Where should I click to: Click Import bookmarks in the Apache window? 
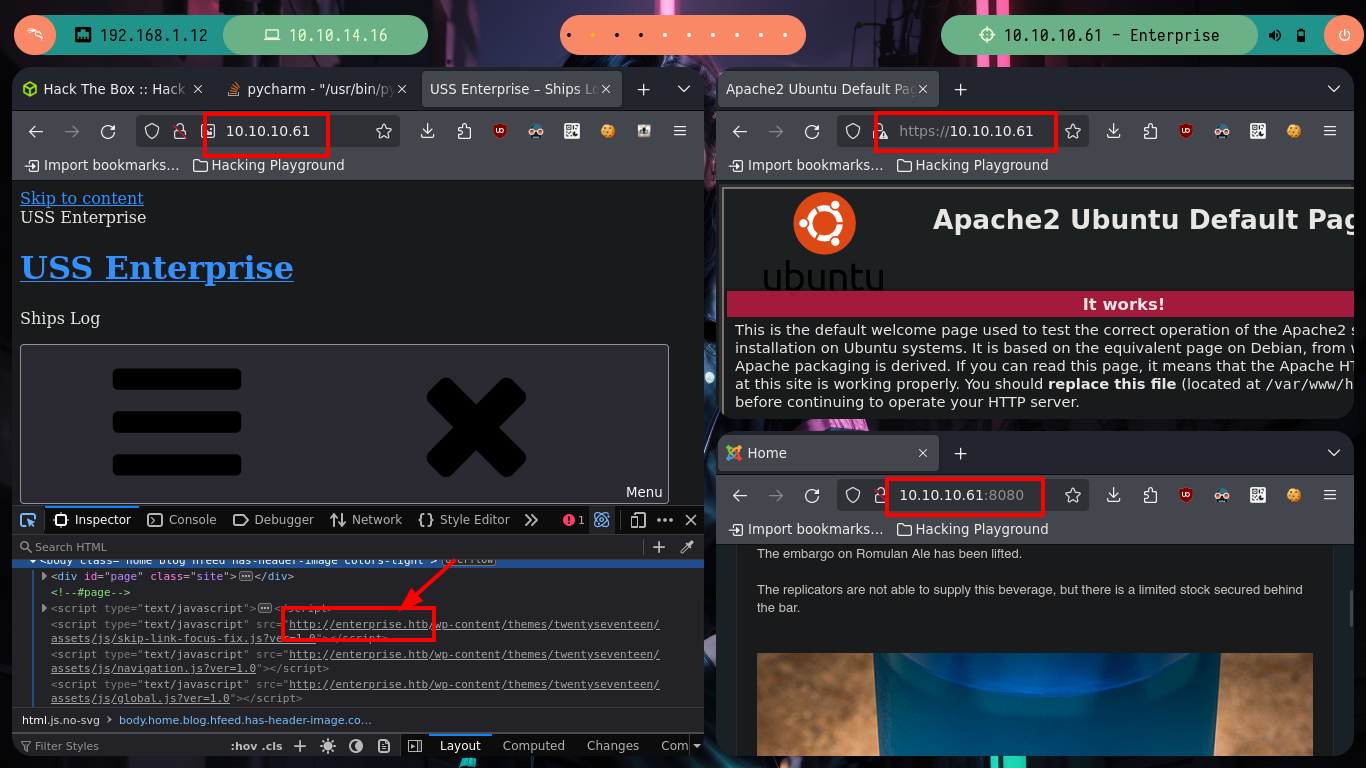pyautogui.click(x=806, y=165)
